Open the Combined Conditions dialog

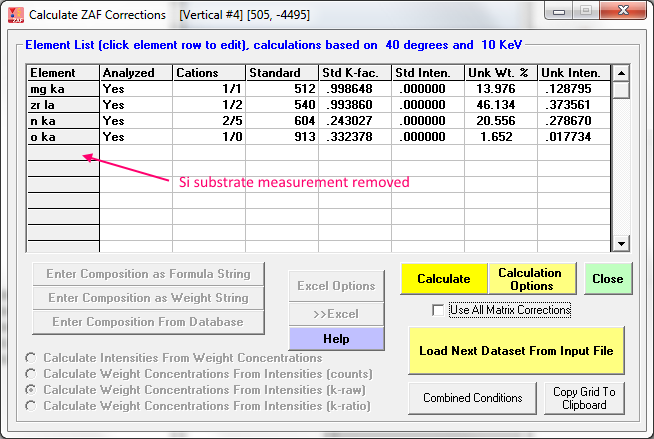472,398
